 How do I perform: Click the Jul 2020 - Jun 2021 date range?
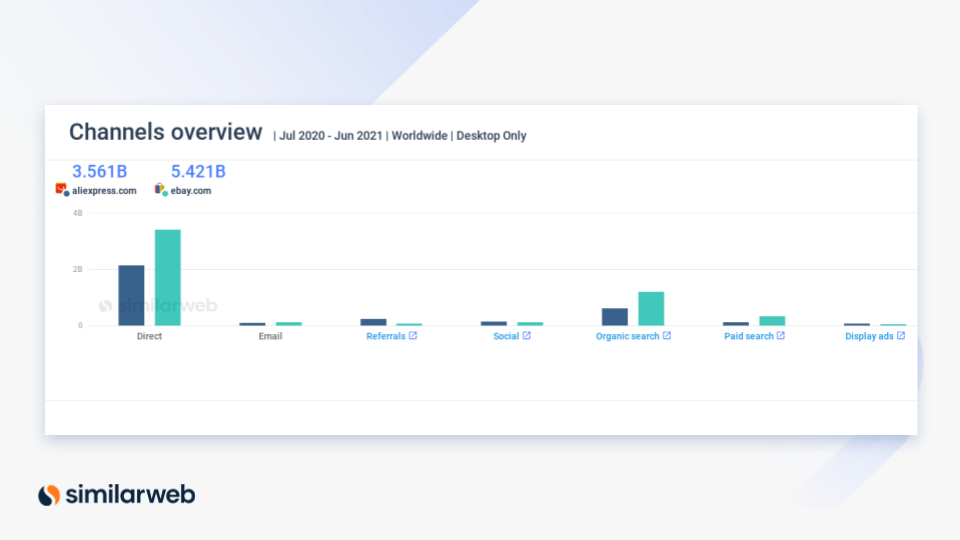pyautogui.click(x=331, y=136)
